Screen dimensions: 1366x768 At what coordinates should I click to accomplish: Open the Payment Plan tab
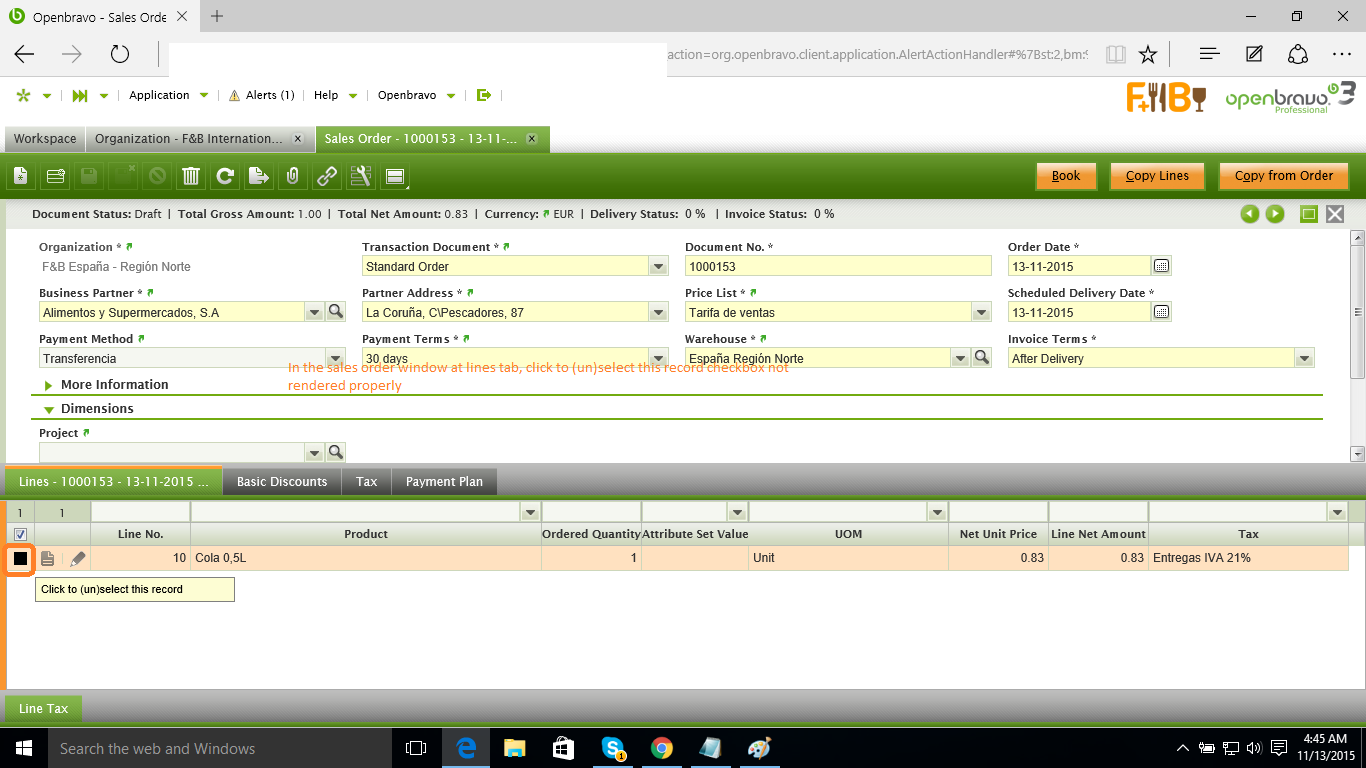click(x=444, y=482)
